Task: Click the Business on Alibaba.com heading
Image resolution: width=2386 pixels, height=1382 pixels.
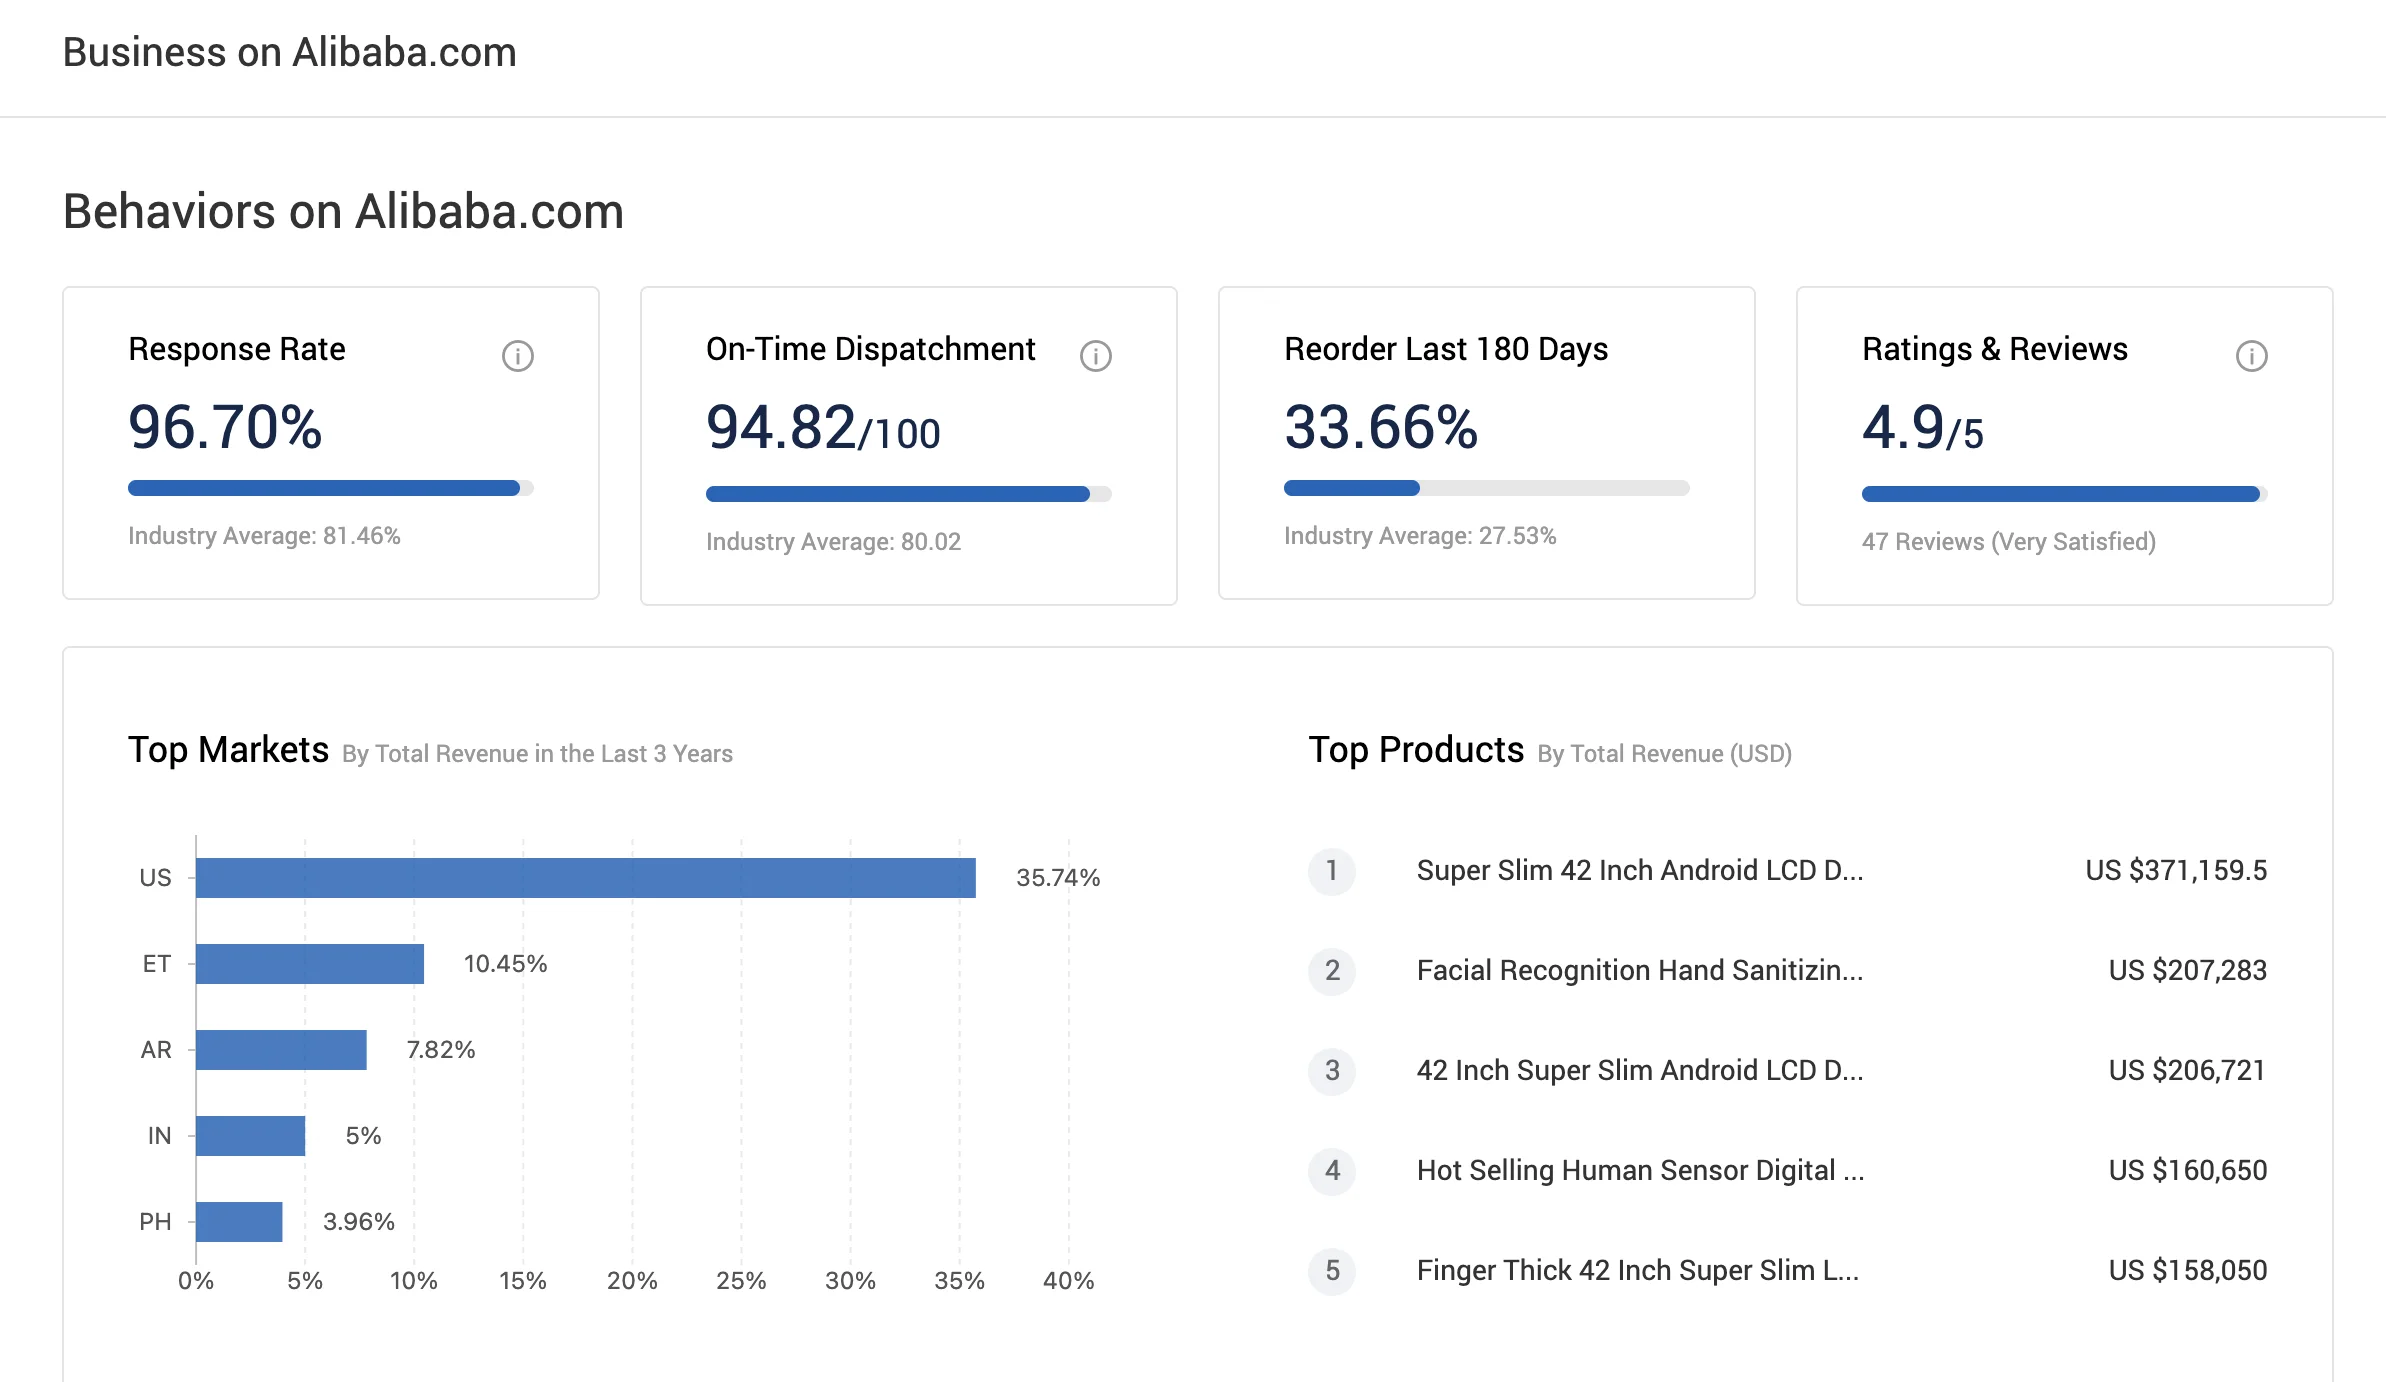Action: [x=289, y=52]
